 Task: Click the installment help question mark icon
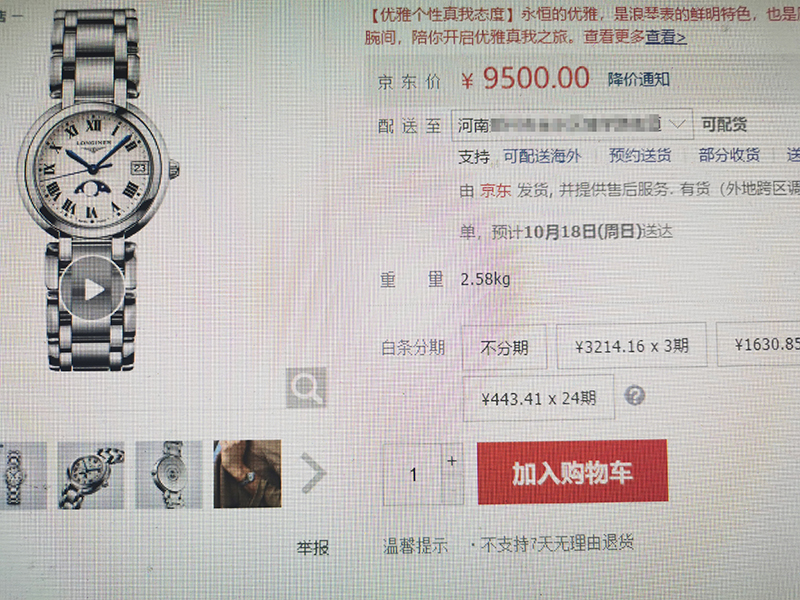(x=634, y=396)
